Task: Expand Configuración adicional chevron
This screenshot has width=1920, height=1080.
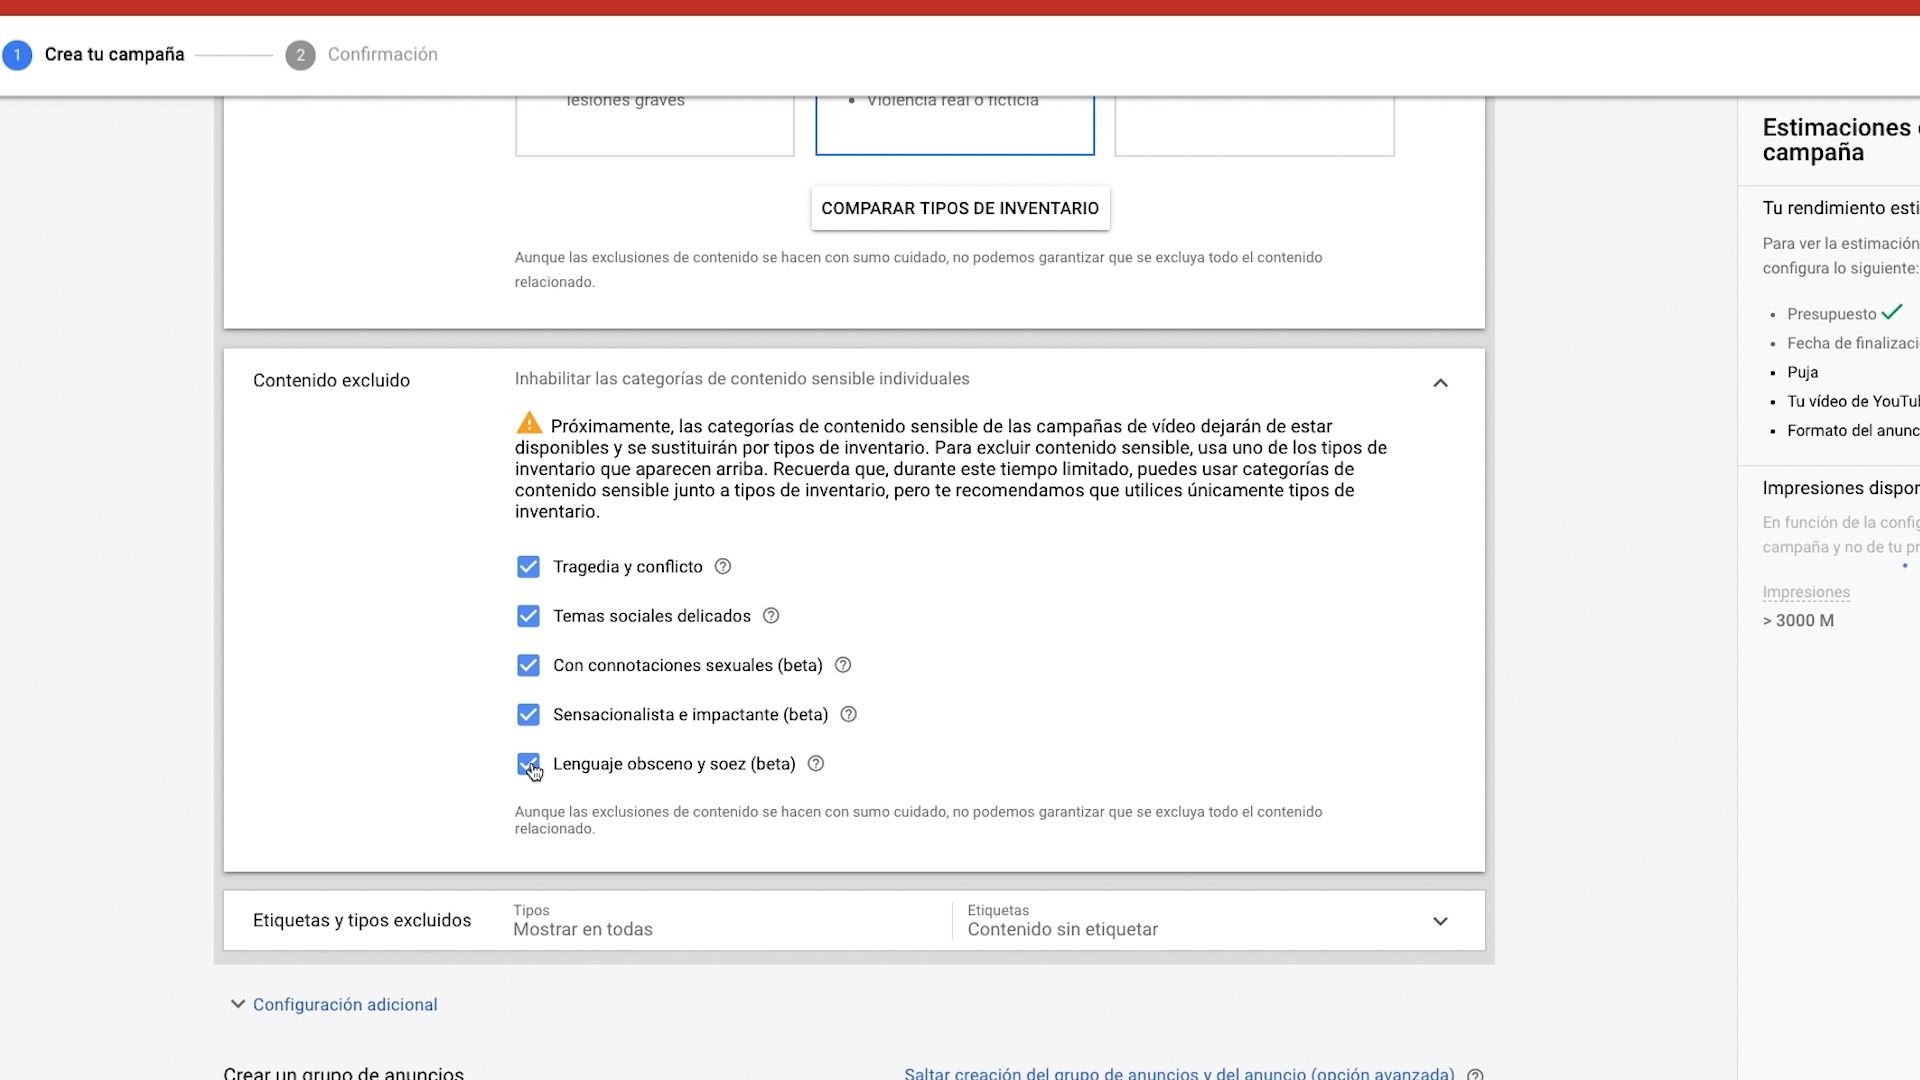Action: [238, 1004]
